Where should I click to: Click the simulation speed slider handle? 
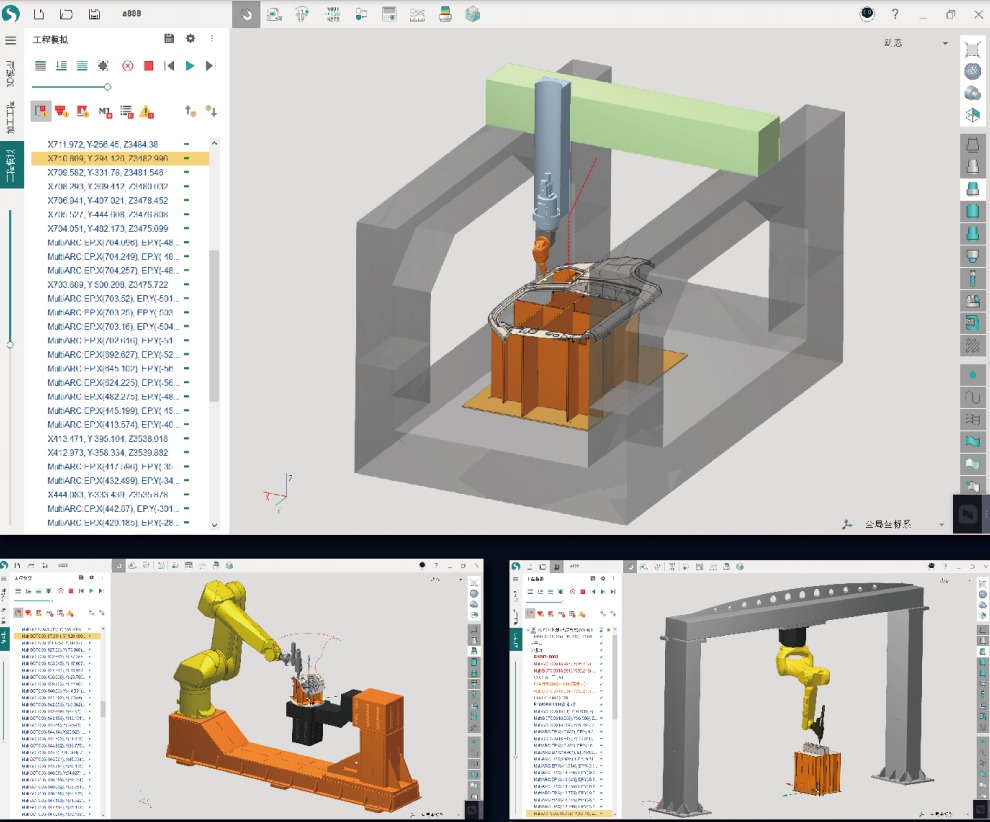(x=107, y=87)
